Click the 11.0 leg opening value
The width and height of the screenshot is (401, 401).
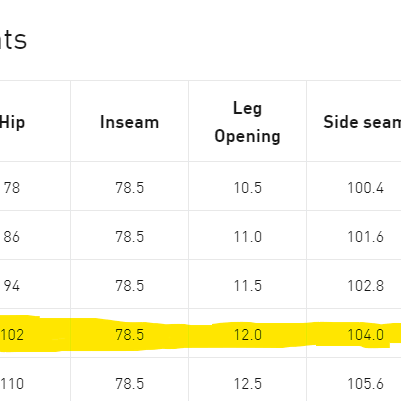pos(247,237)
